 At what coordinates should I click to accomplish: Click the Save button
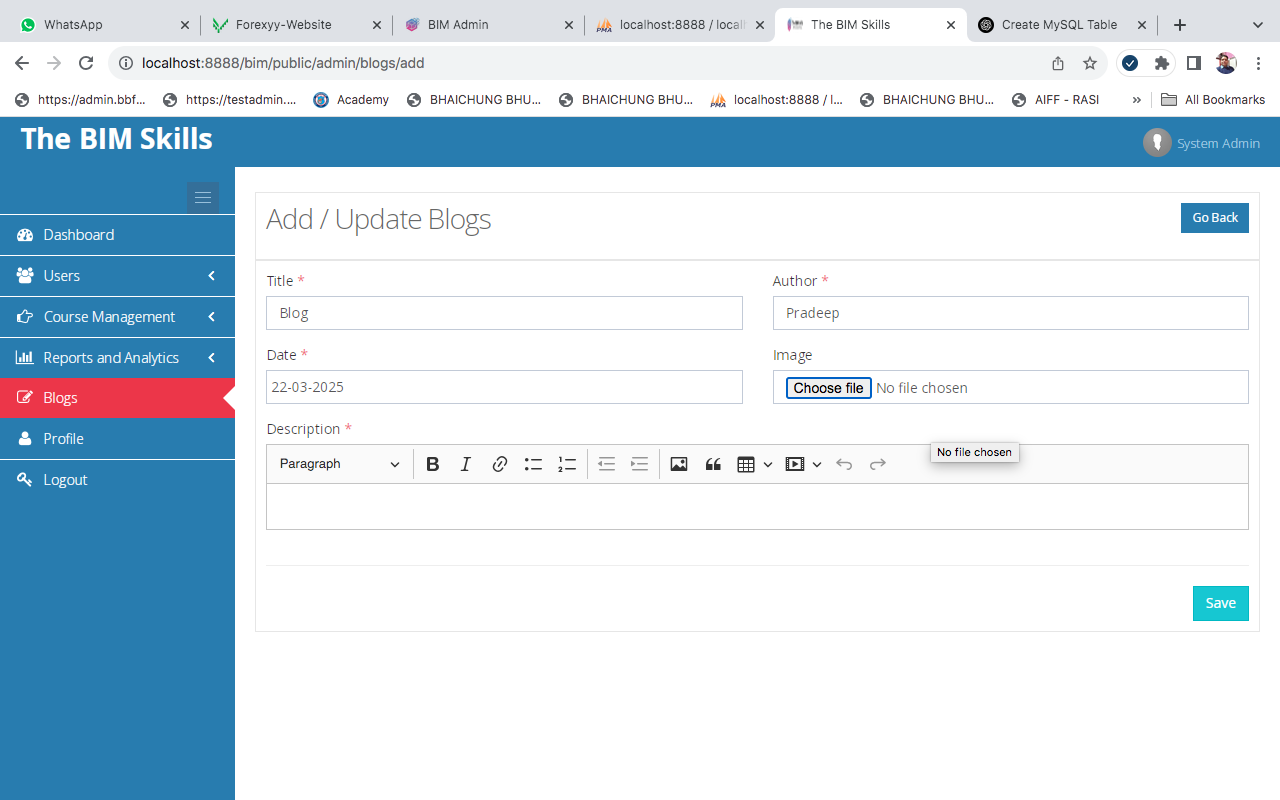tap(1221, 603)
